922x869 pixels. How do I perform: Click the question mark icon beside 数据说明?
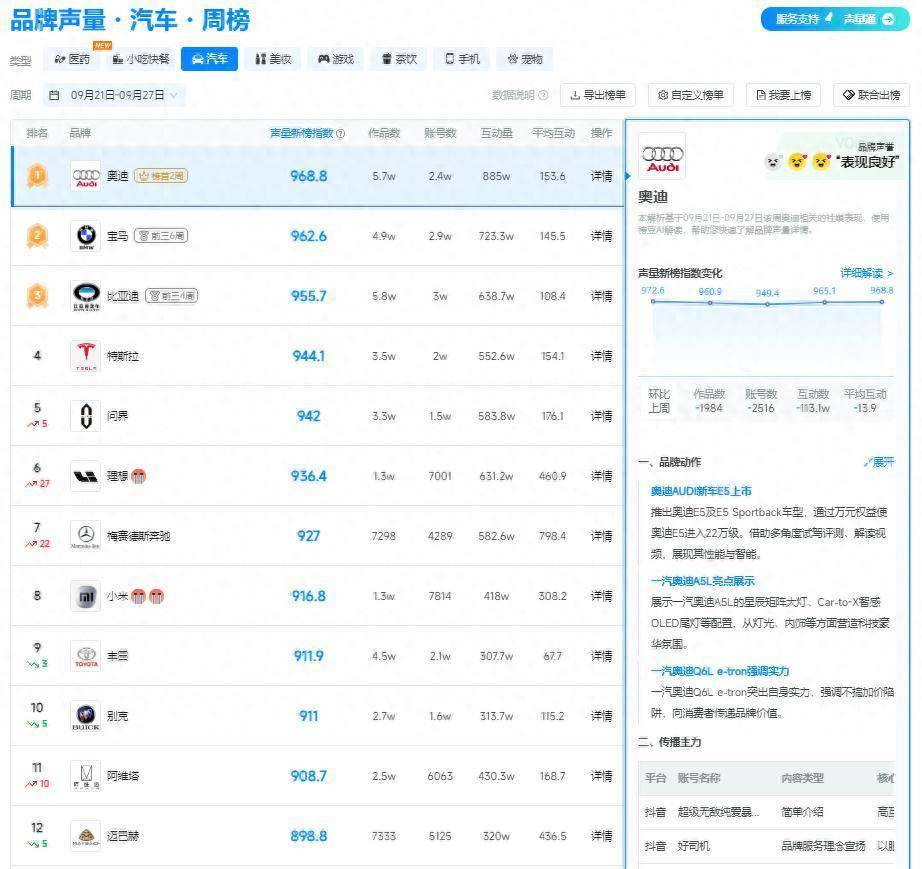coord(541,95)
